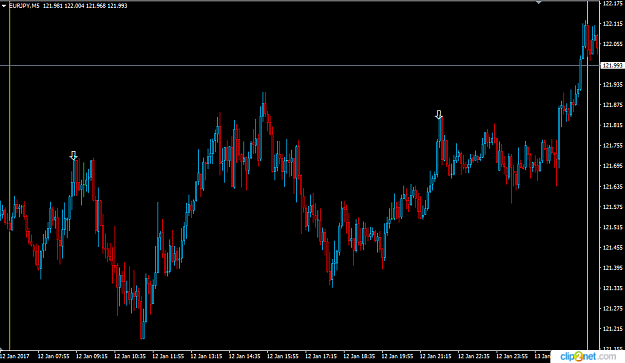
Task: Click the 12 Jan 13:15 time label
Action: 206,356
